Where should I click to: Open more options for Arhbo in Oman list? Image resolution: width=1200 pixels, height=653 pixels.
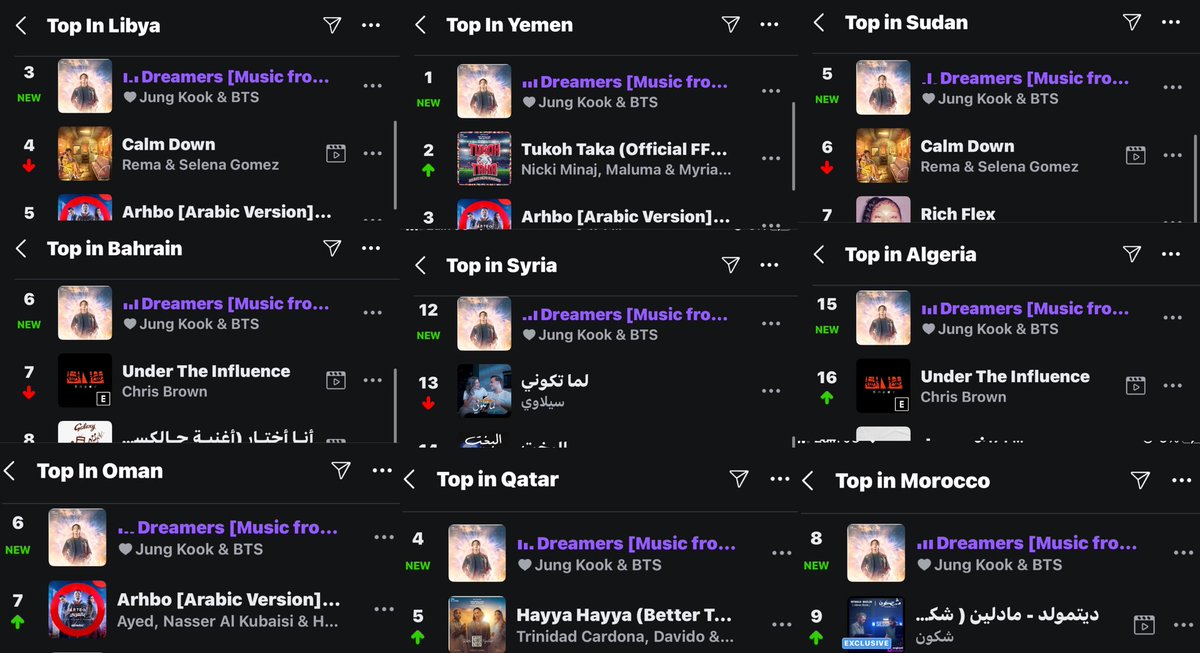[383, 608]
